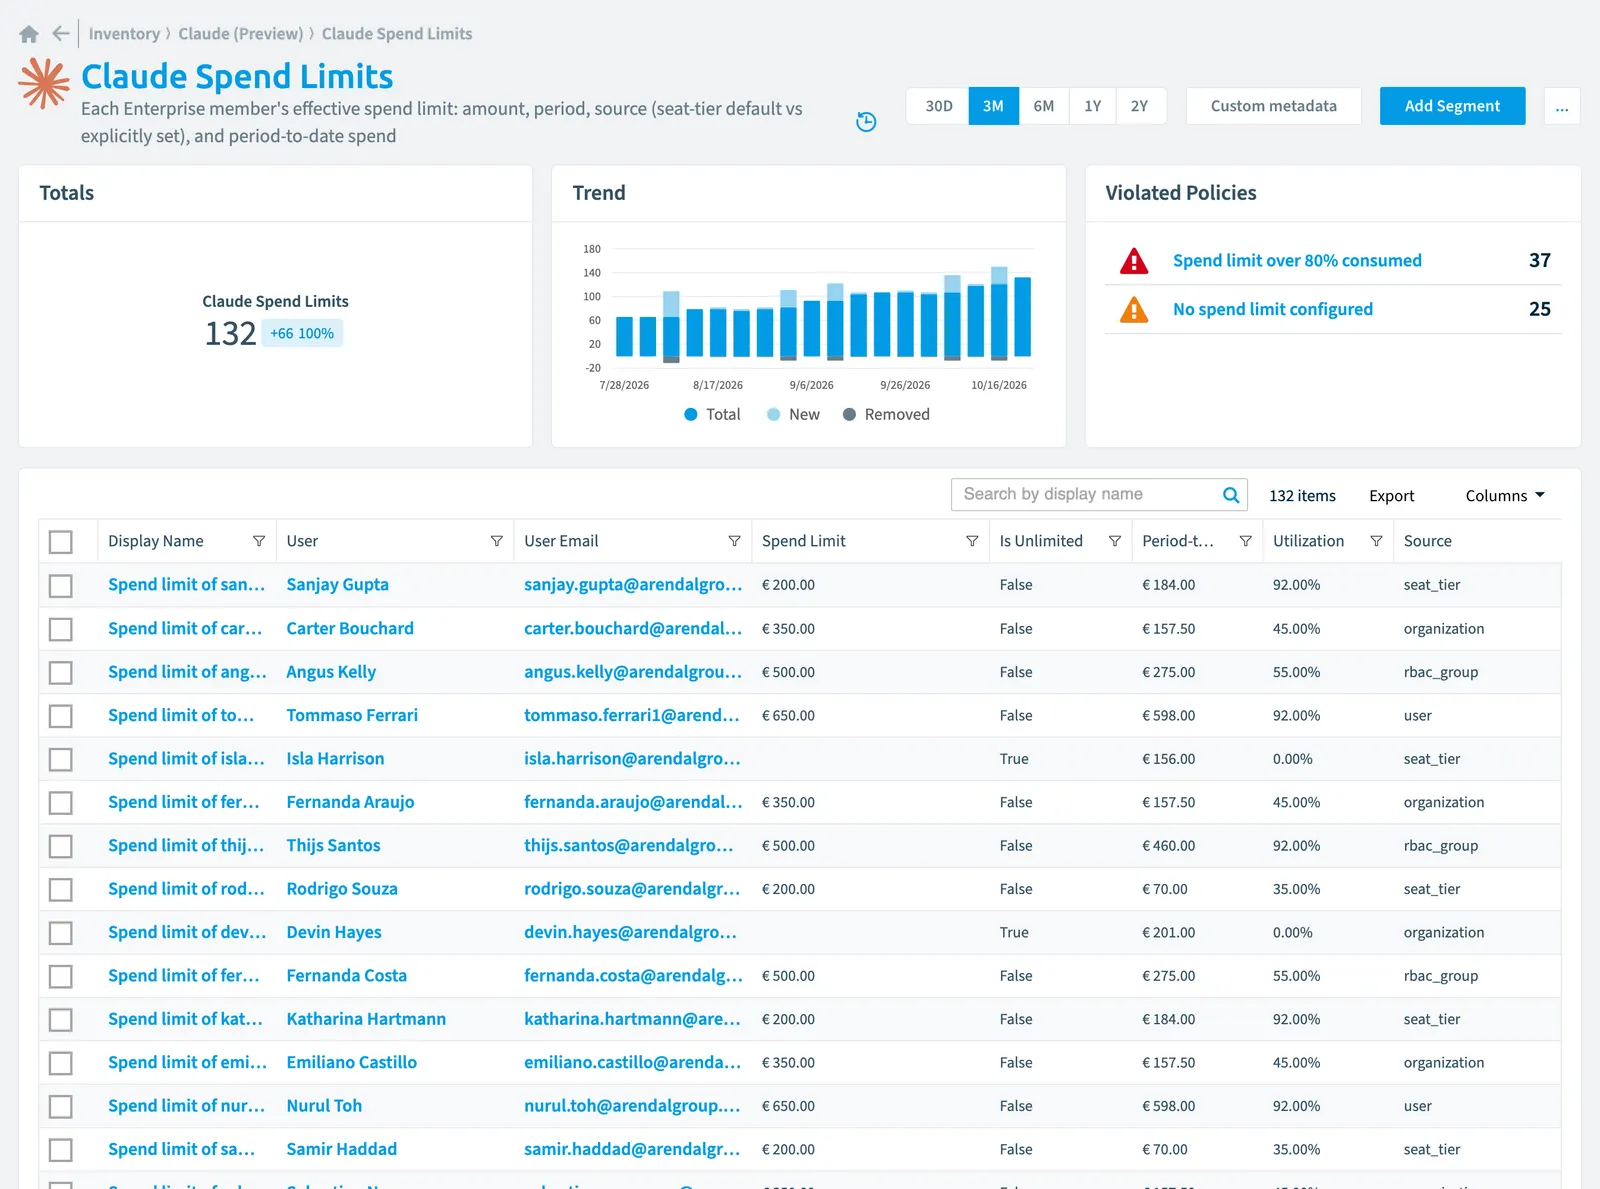
Task: Open the more options ellipsis button
Action: pyautogui.click(x=1562, y=106)
